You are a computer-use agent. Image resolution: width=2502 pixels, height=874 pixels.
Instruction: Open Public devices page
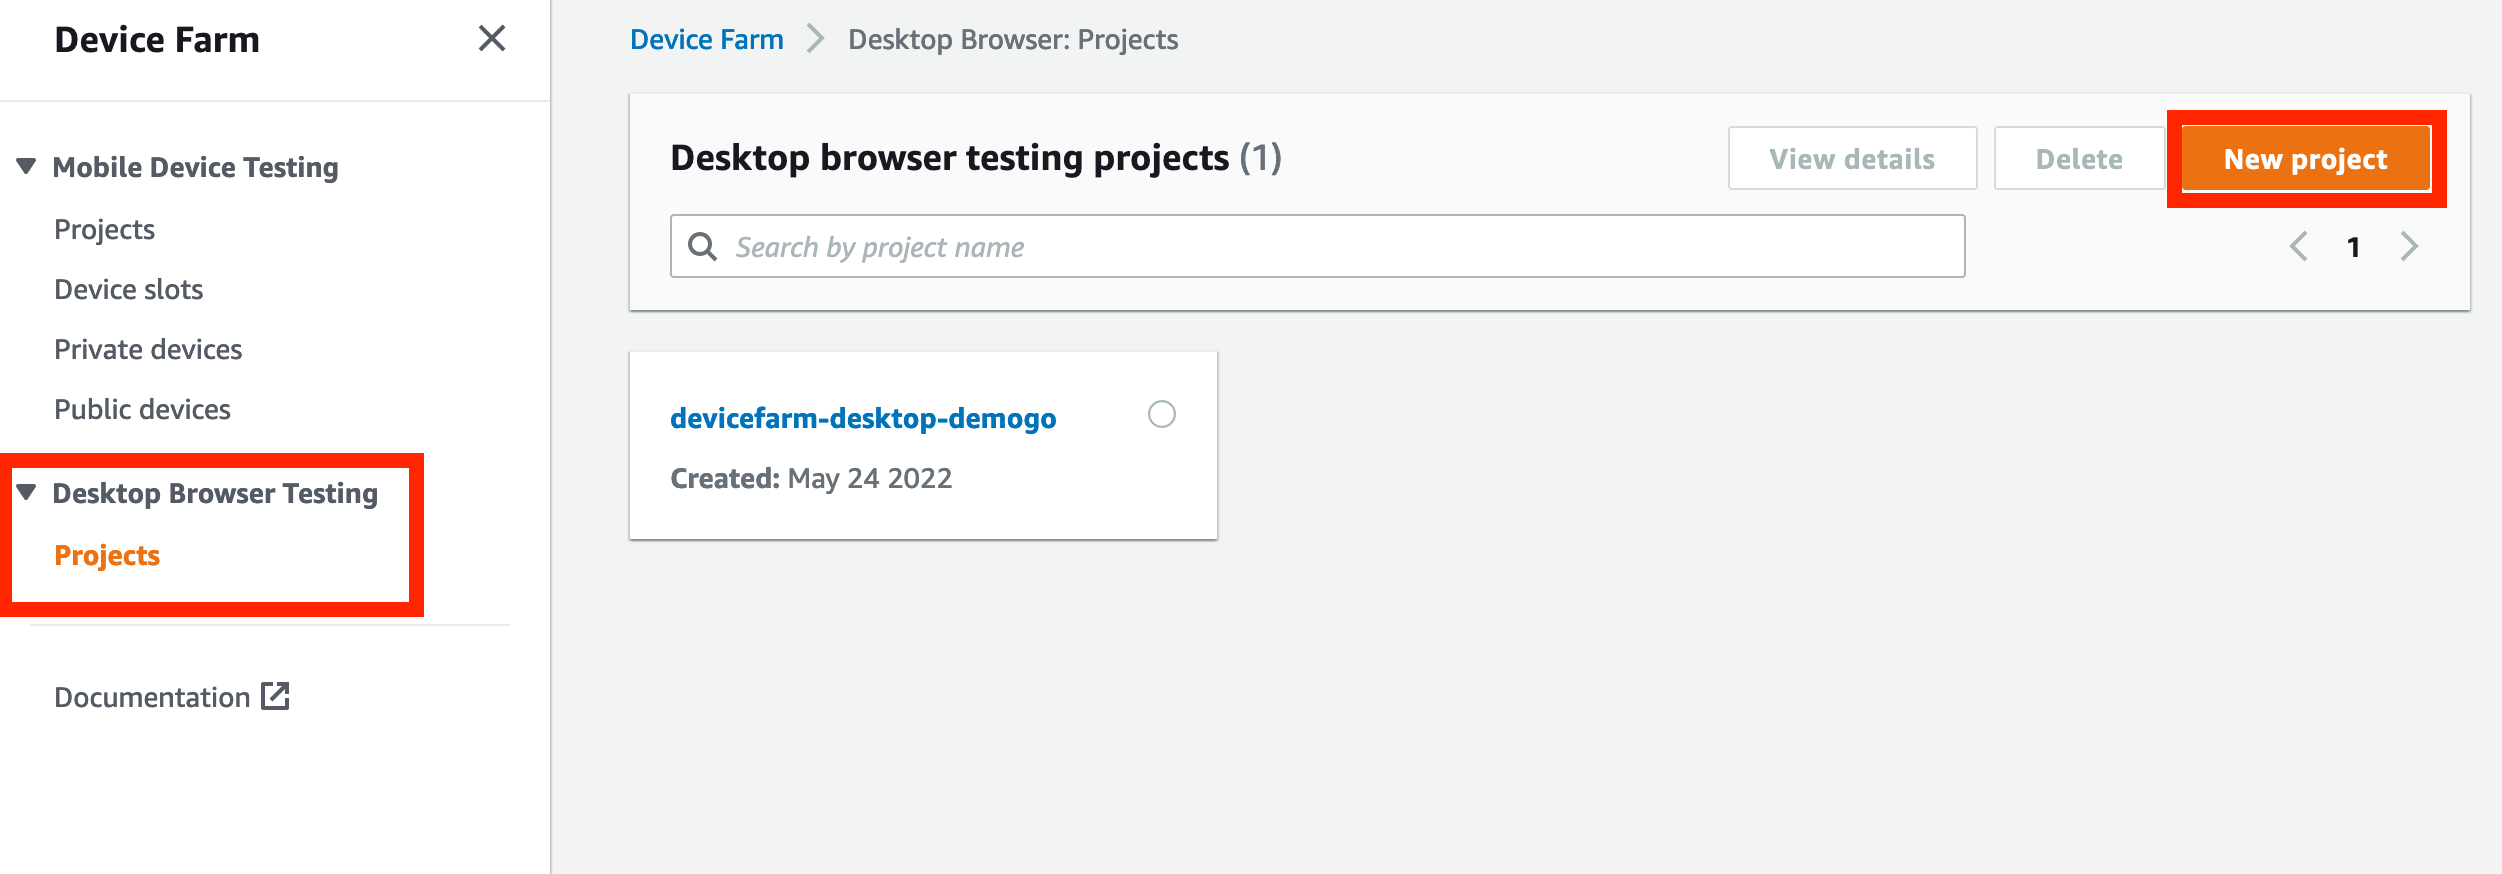(x=142, y=410)
